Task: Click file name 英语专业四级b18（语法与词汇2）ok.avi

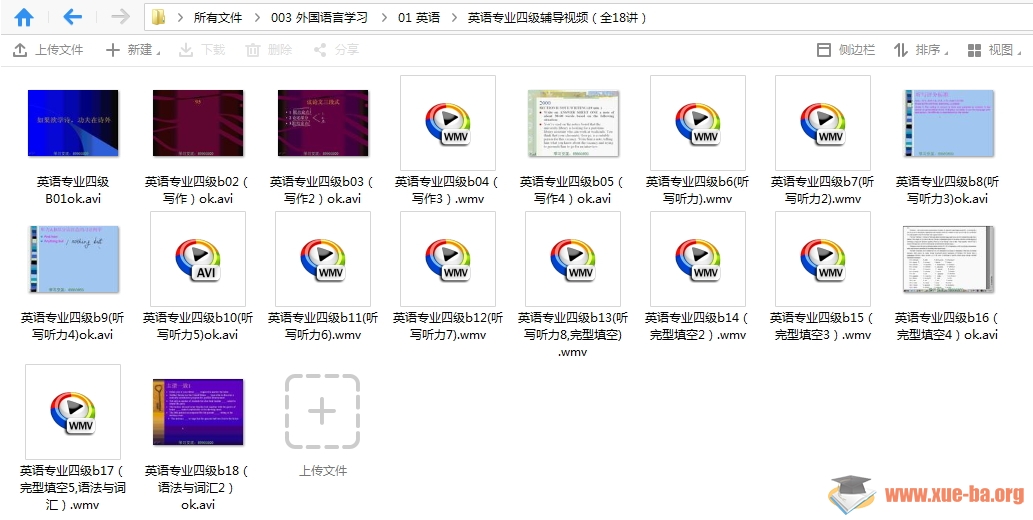Action: click(198, 488)
